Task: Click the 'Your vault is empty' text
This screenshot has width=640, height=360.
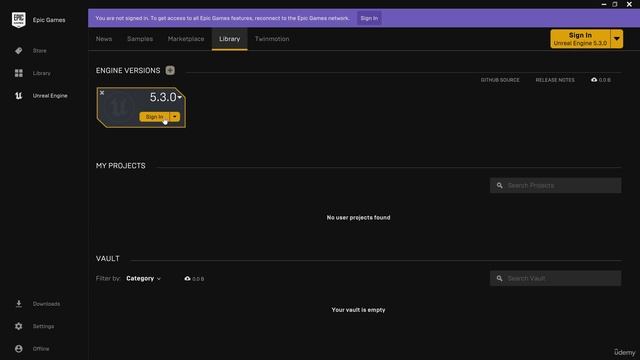Action: point(358,310)
